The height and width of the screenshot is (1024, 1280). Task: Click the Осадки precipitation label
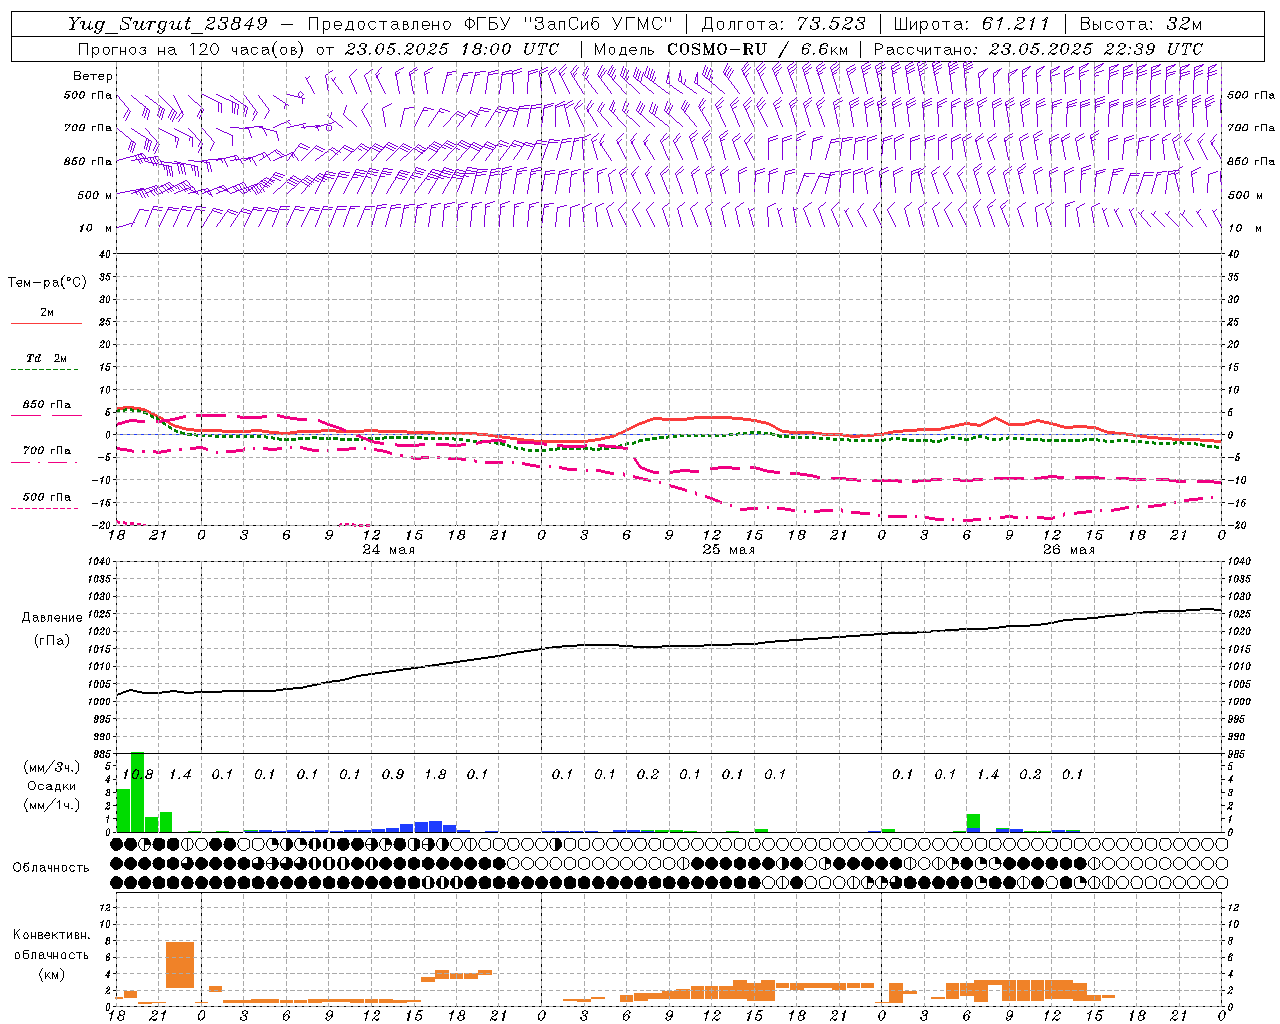pos(51,786)
